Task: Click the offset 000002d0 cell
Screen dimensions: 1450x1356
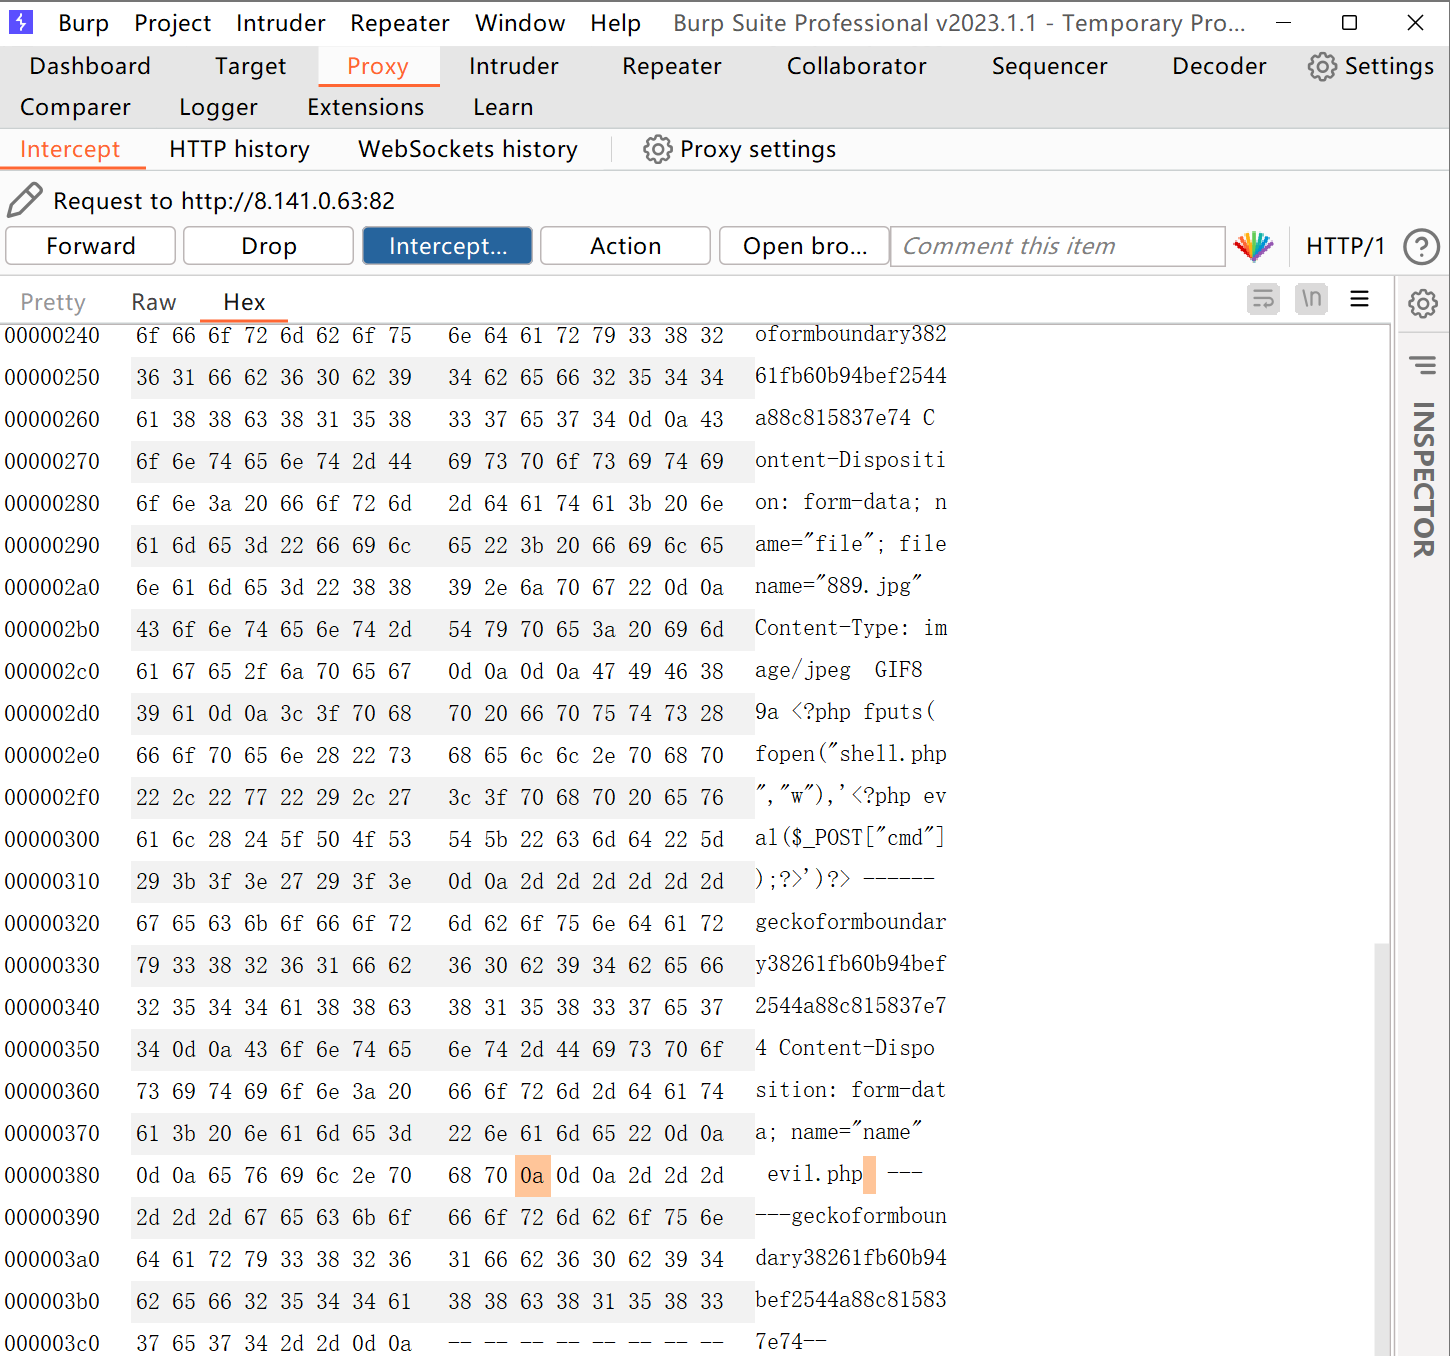Action: coord(53,714)
